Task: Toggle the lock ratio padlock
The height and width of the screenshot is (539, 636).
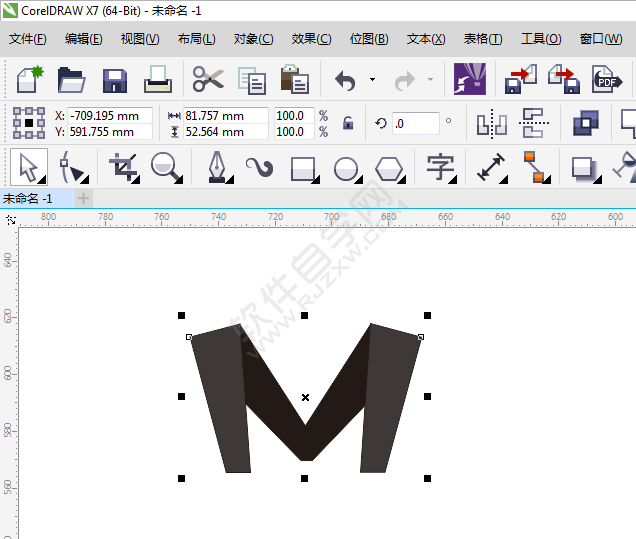Action: tap(348, 123)
